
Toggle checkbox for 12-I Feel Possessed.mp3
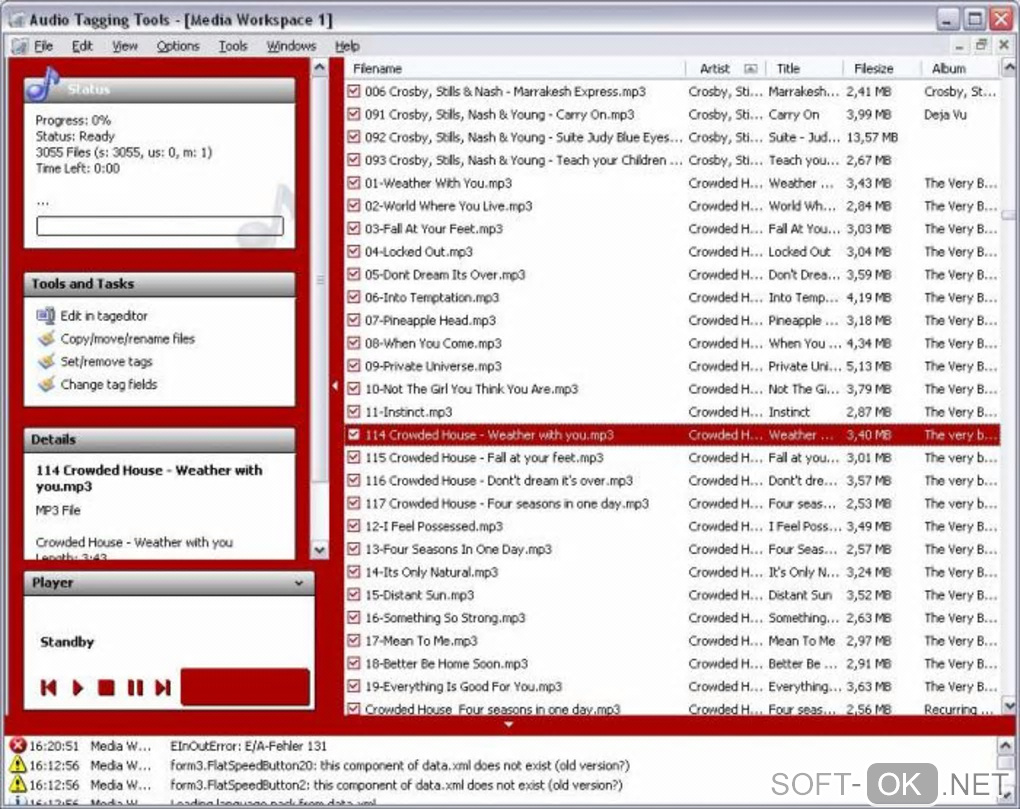(x=353, y=526)
